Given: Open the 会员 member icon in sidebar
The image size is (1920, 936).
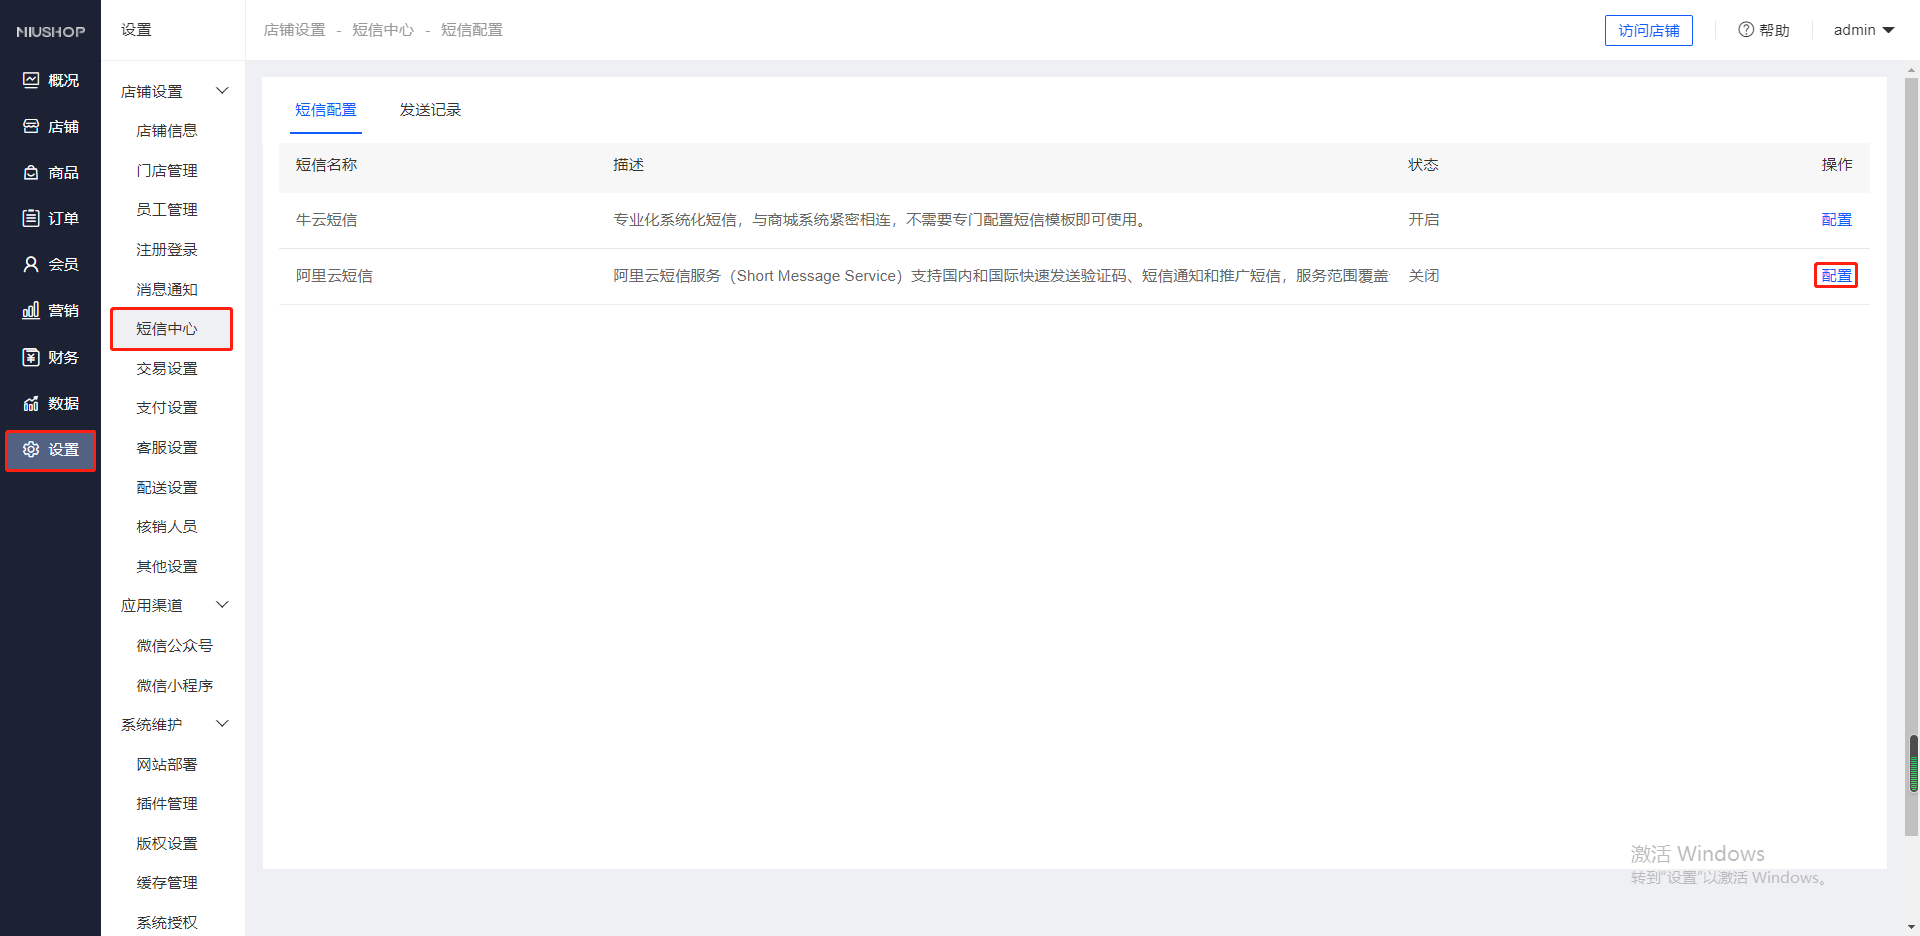Looking at the screenshot, I should 31,264.
